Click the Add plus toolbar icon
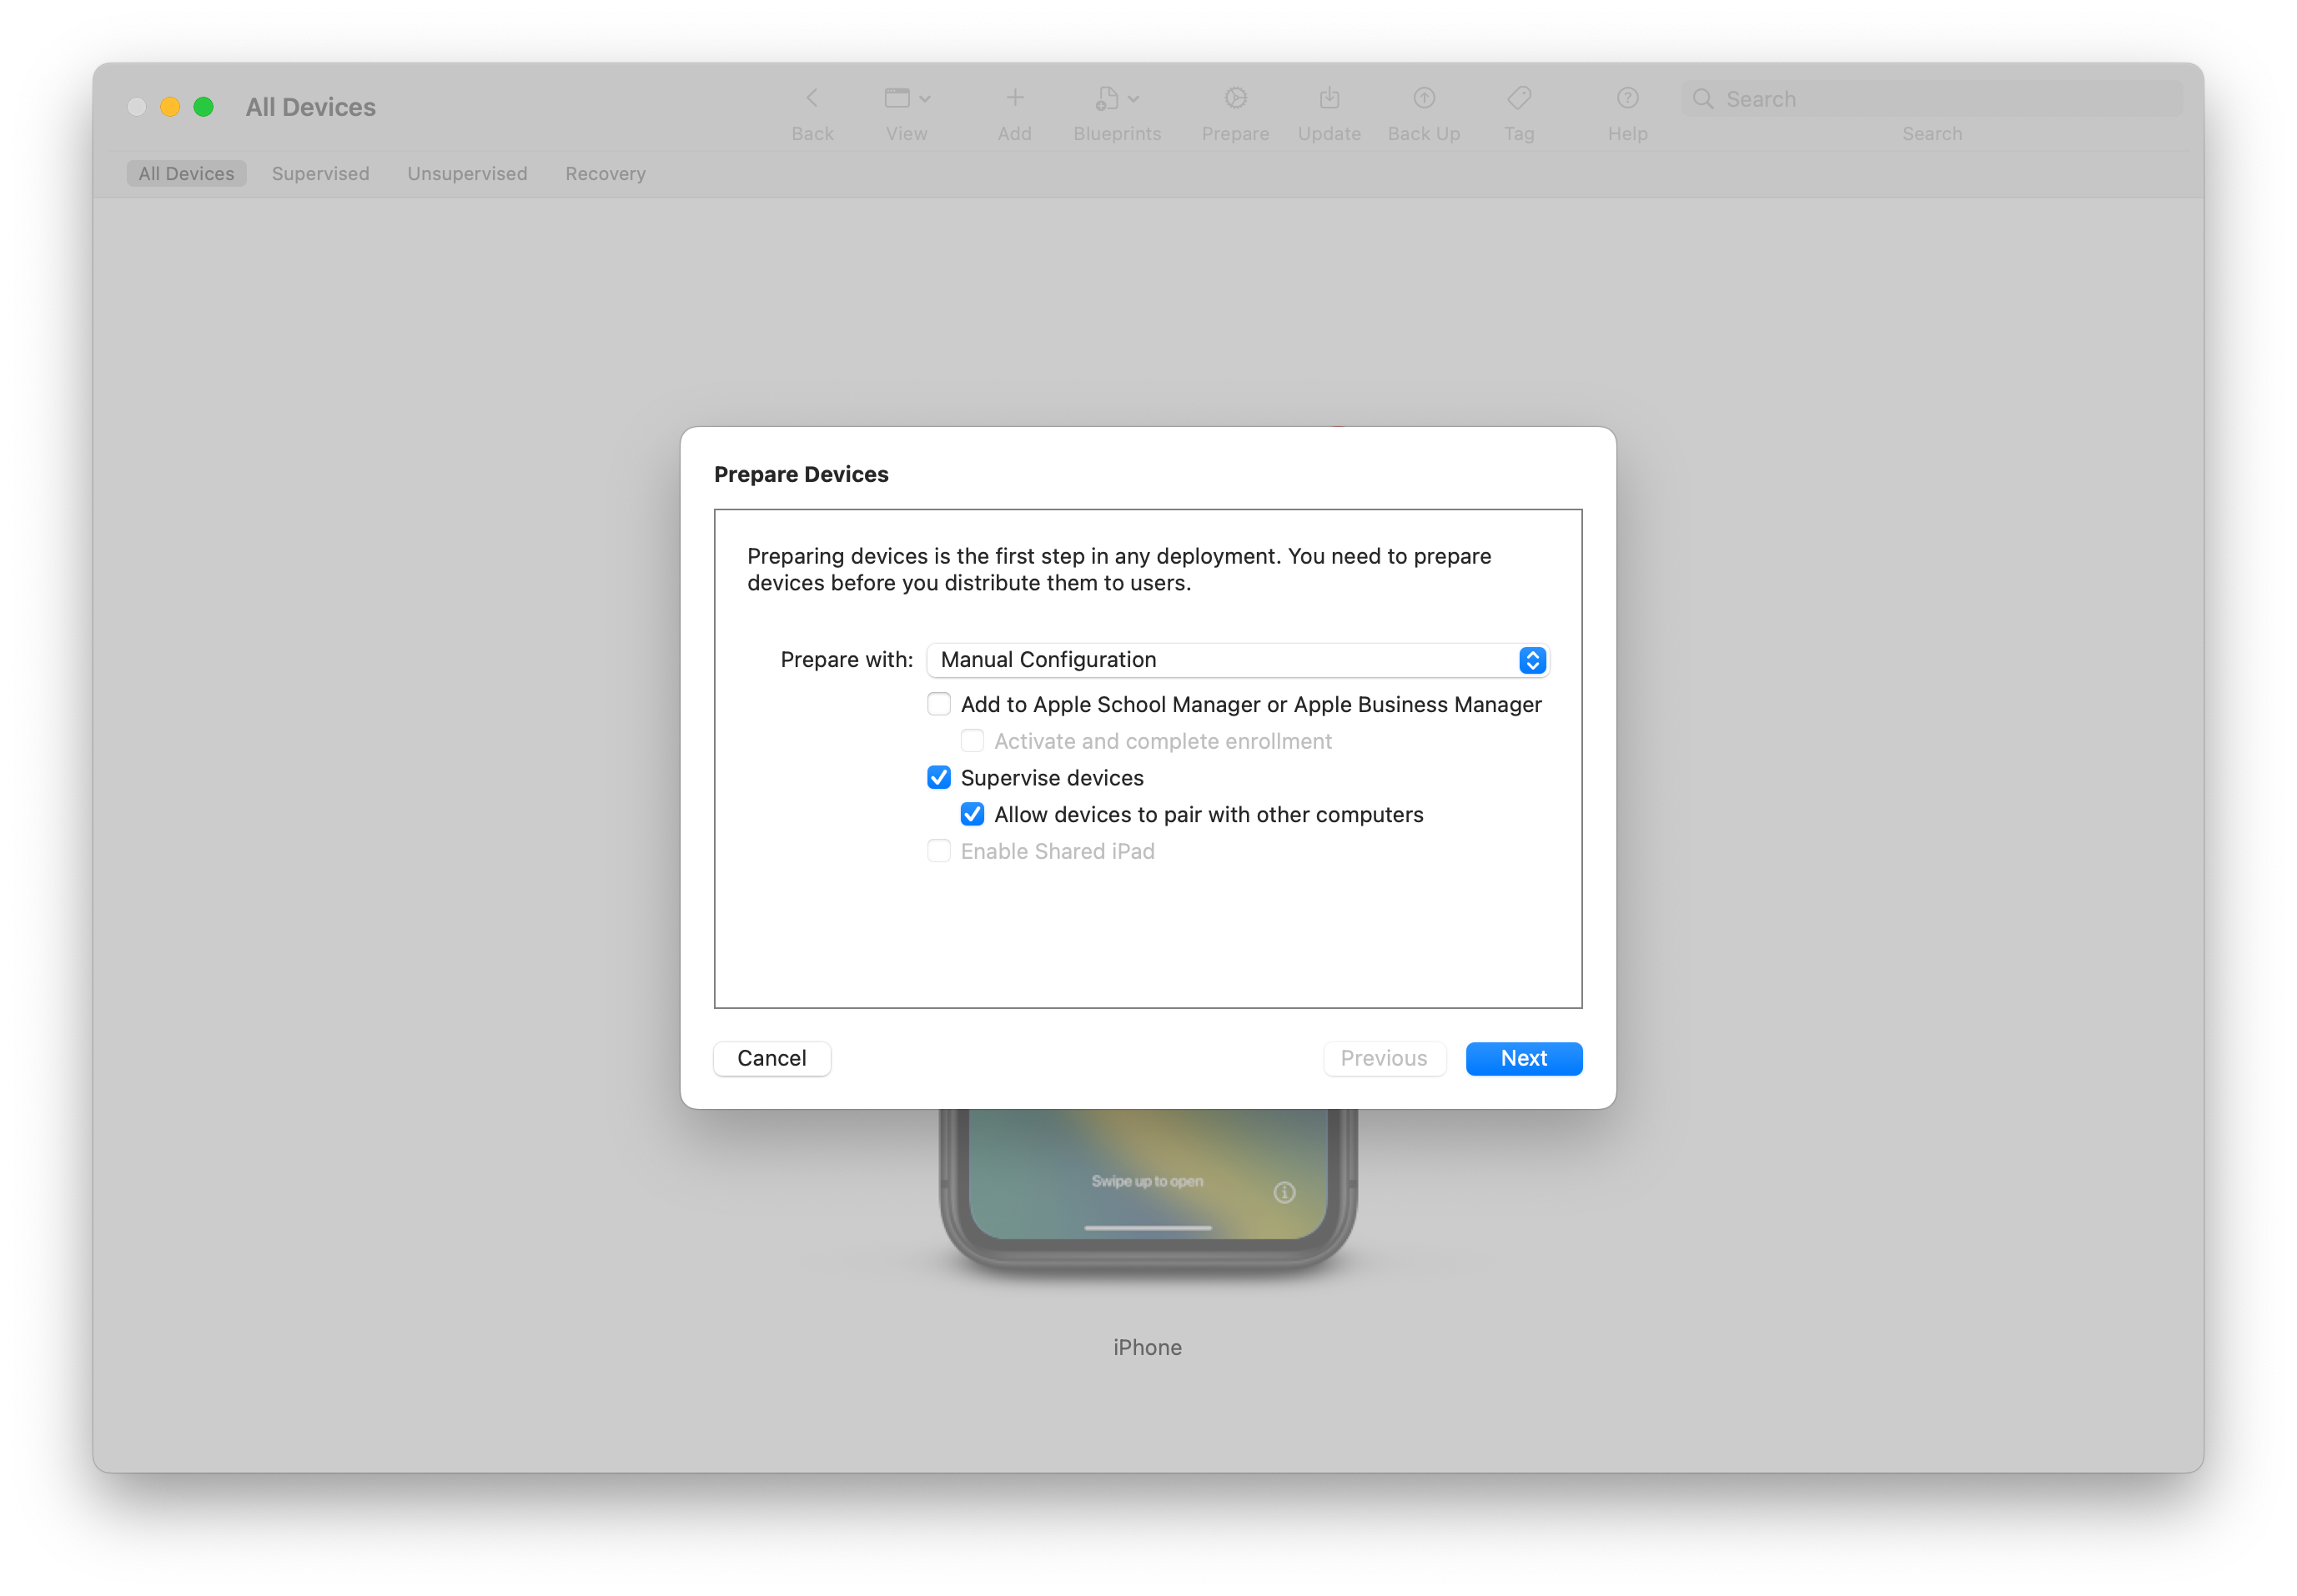The width and height of the screenshot is (2297, 1596). (x=1014, y=98)
